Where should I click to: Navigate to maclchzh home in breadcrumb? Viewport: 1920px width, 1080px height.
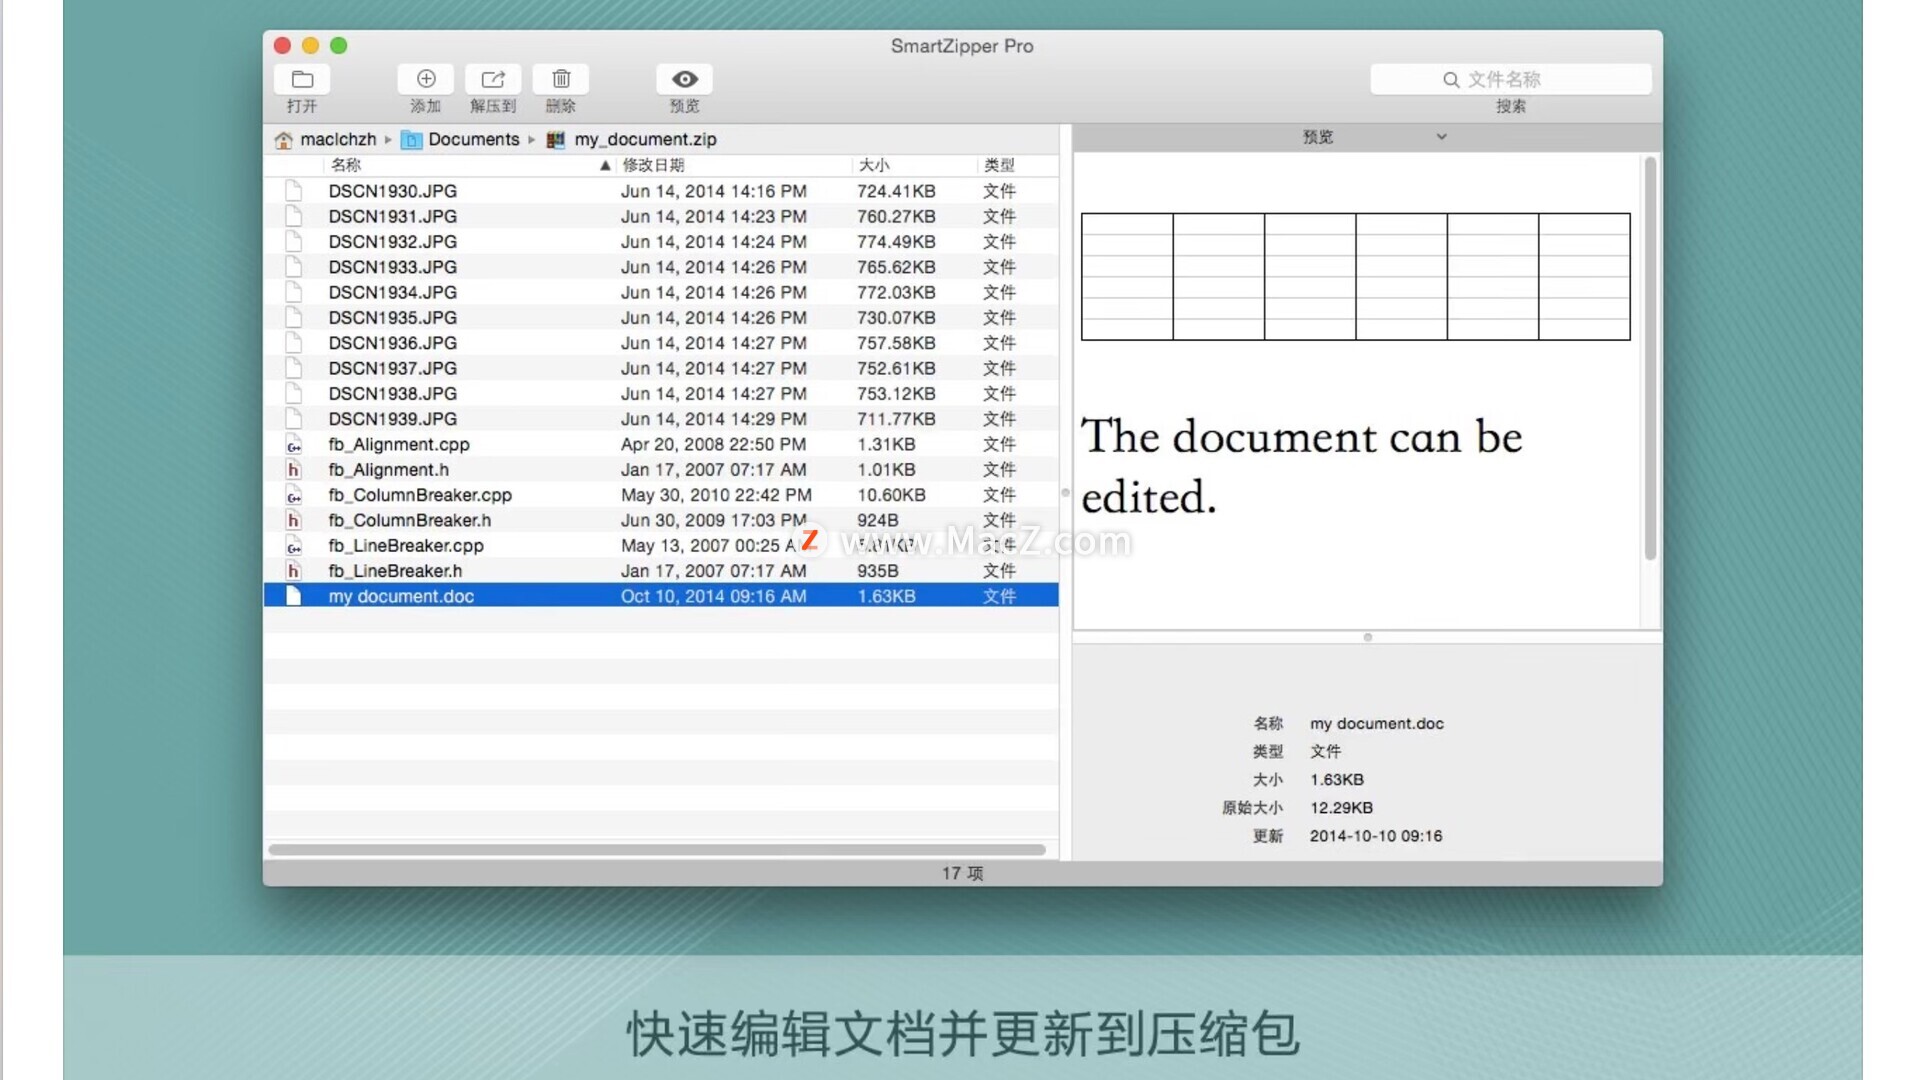[338, 140]
